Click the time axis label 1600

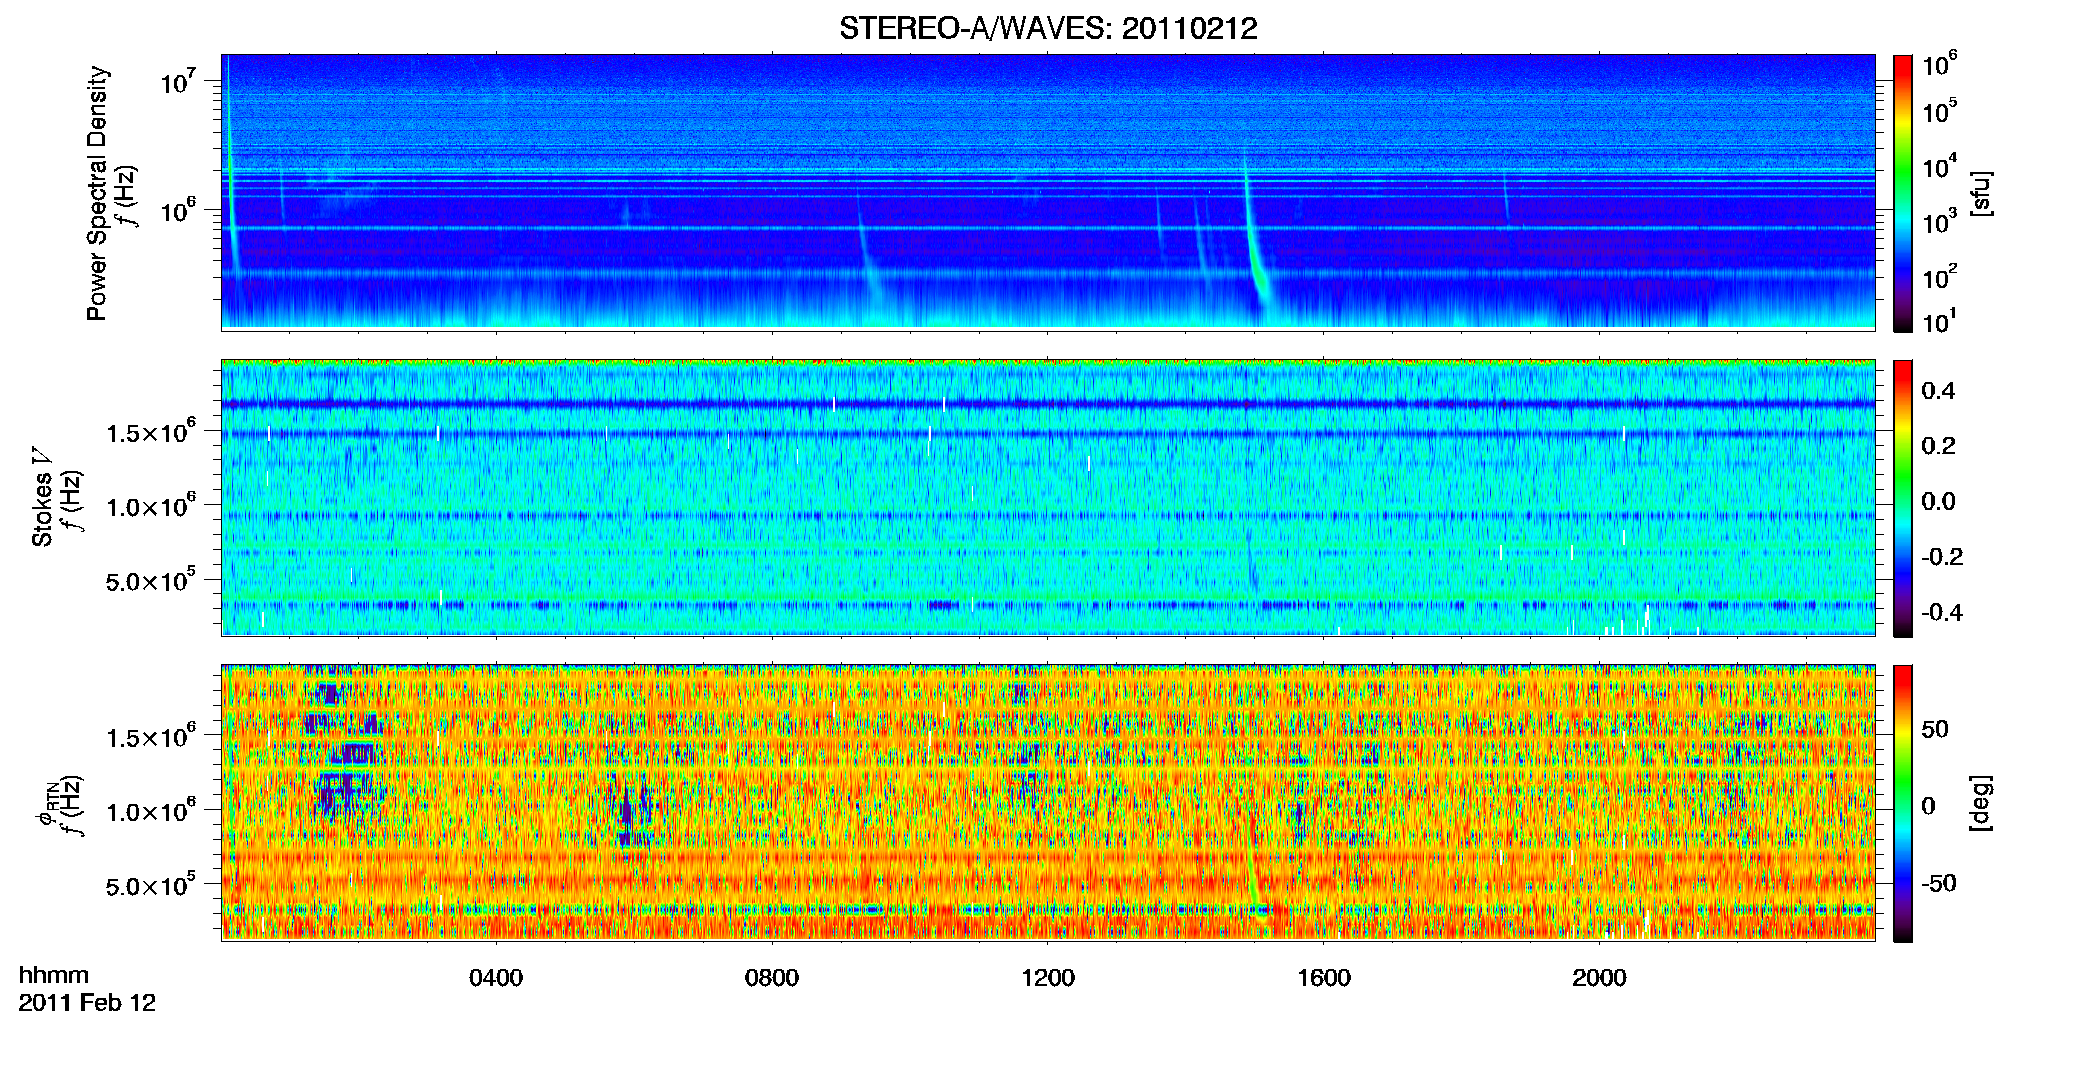coord(1324,978)
